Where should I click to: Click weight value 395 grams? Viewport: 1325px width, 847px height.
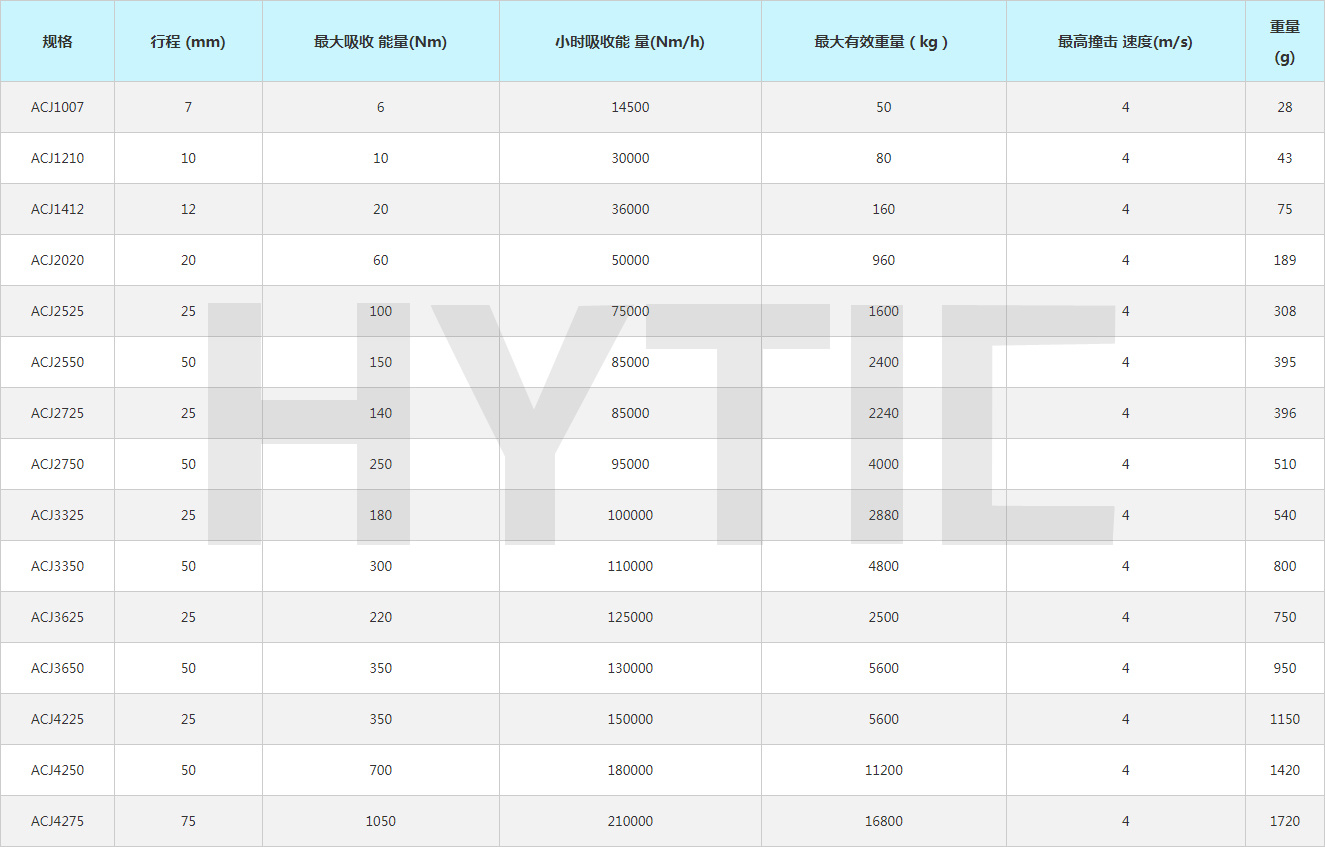(x=1285, y=362)
